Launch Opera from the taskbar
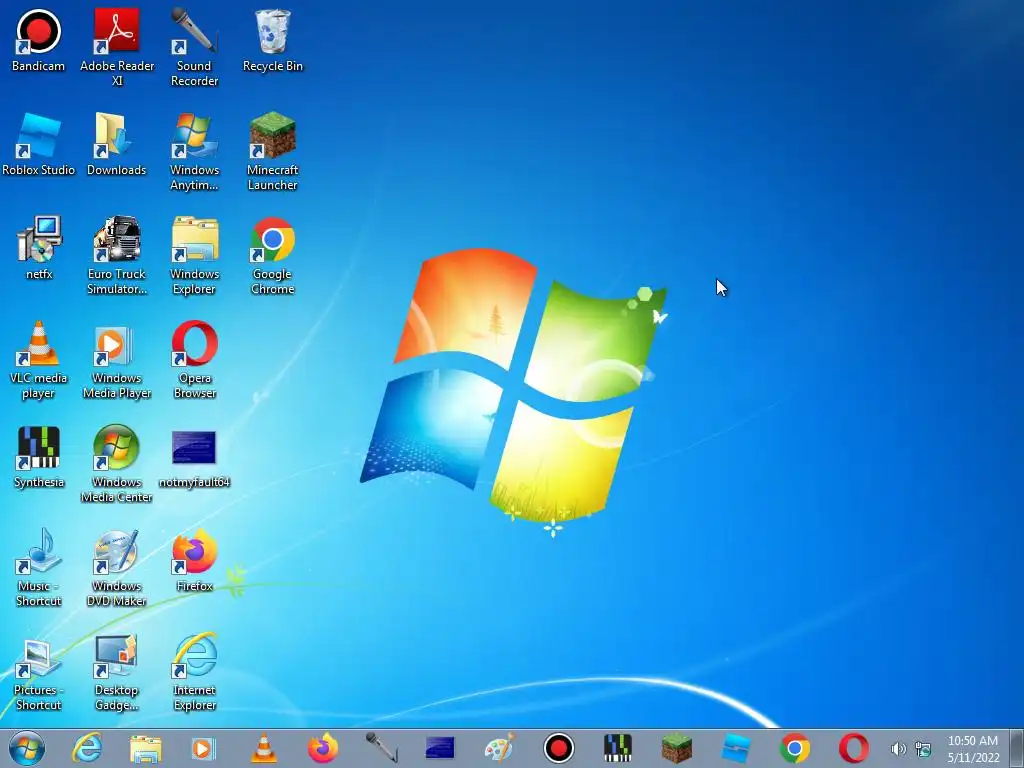 click(854, 748)
